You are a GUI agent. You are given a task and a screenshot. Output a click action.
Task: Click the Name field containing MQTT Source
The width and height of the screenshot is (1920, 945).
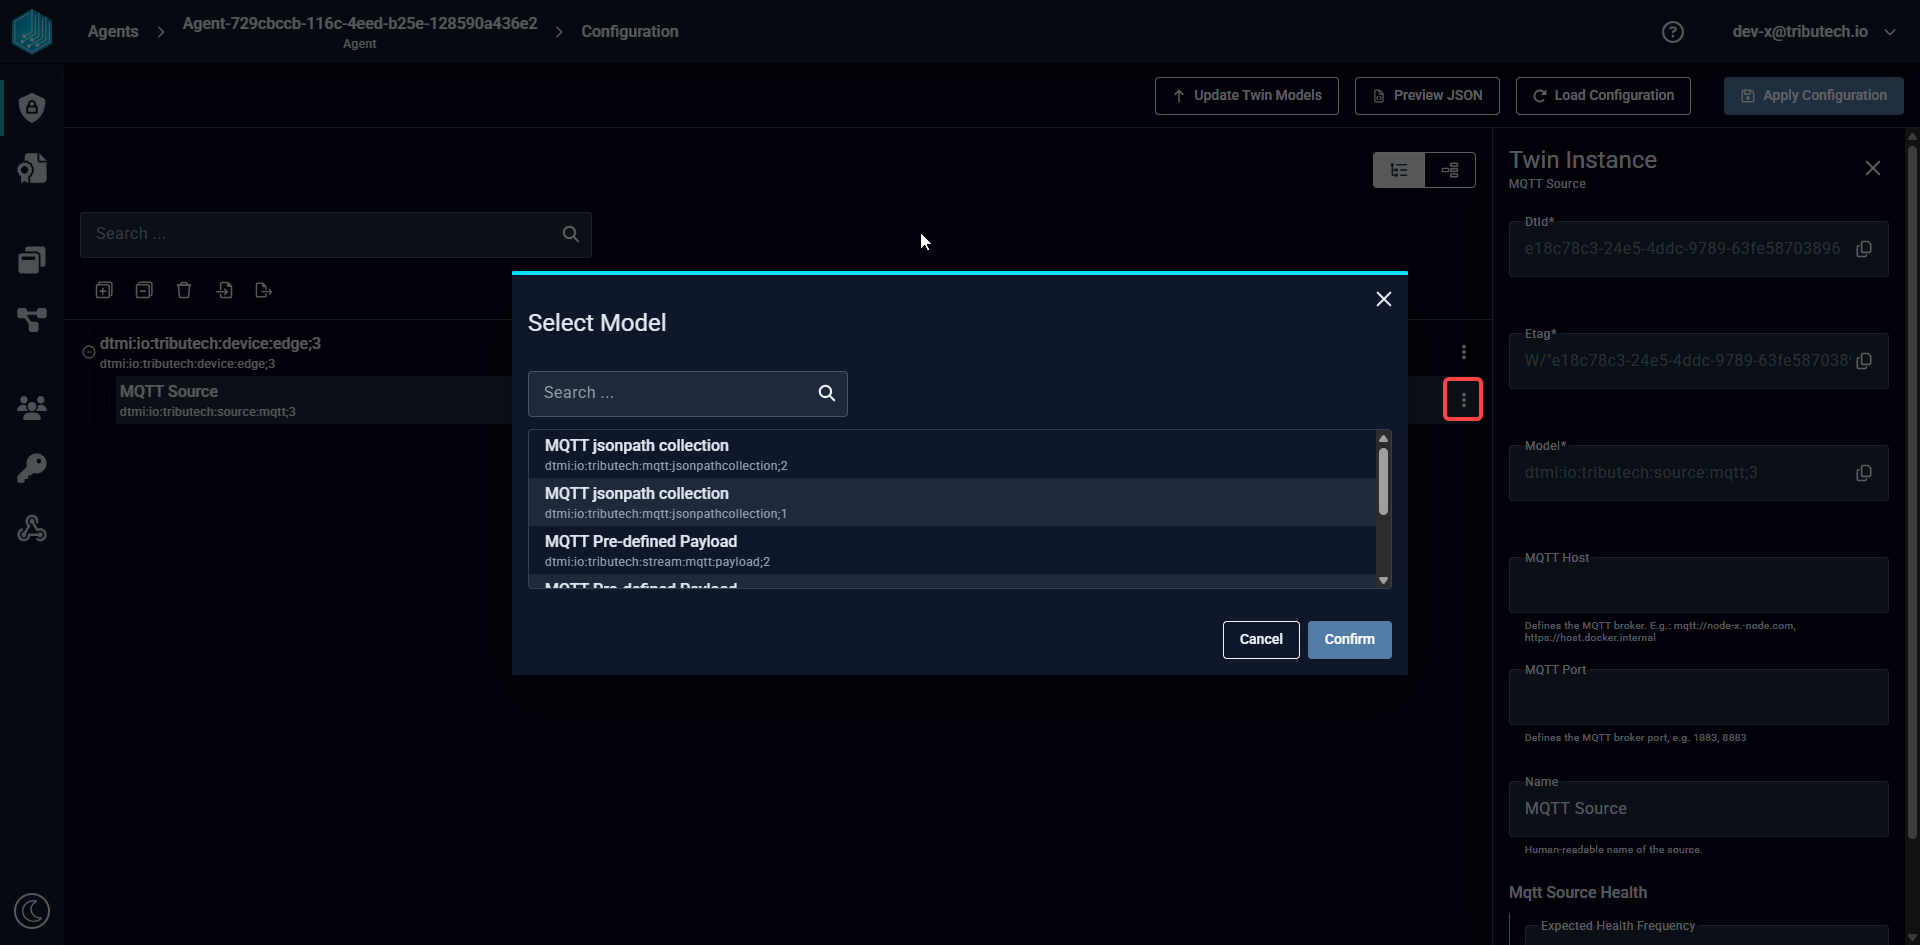1699,809
